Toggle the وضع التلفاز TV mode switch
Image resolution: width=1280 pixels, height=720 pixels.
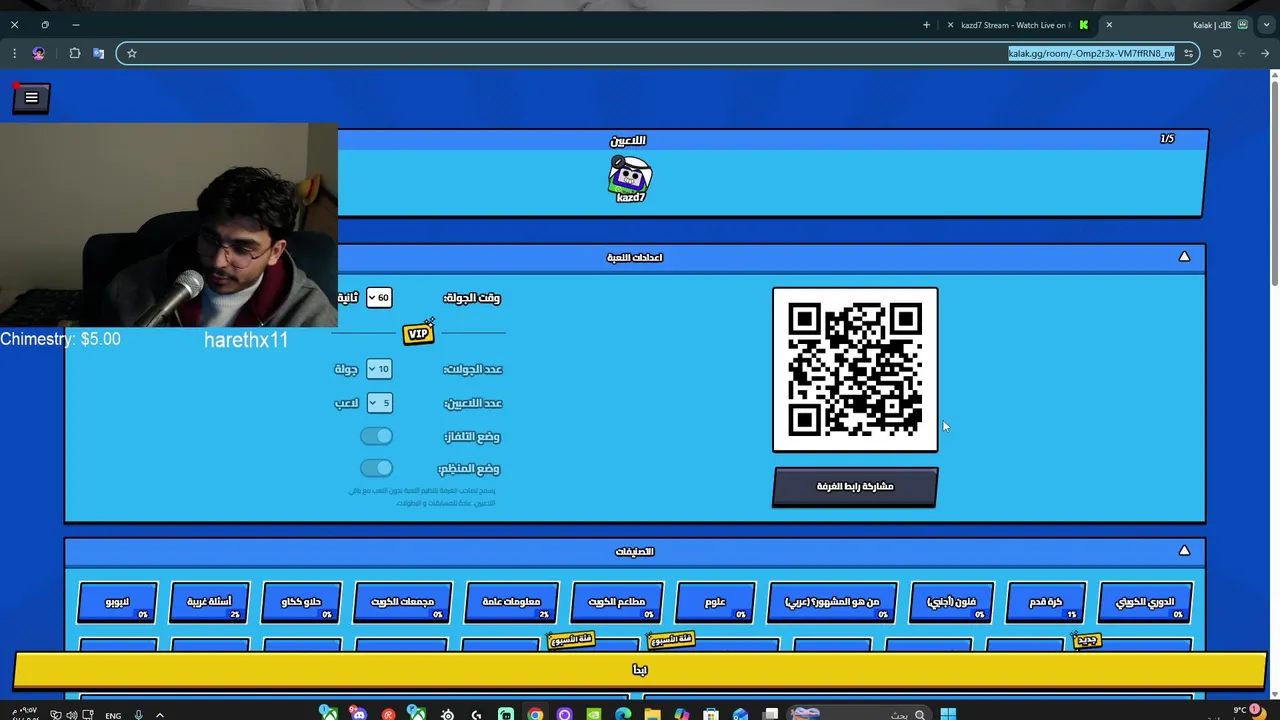coord(377,436)
